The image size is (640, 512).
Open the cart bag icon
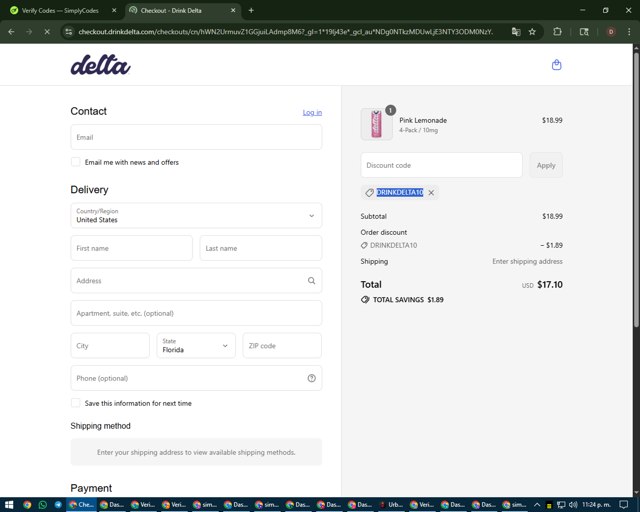coord(556,65)
